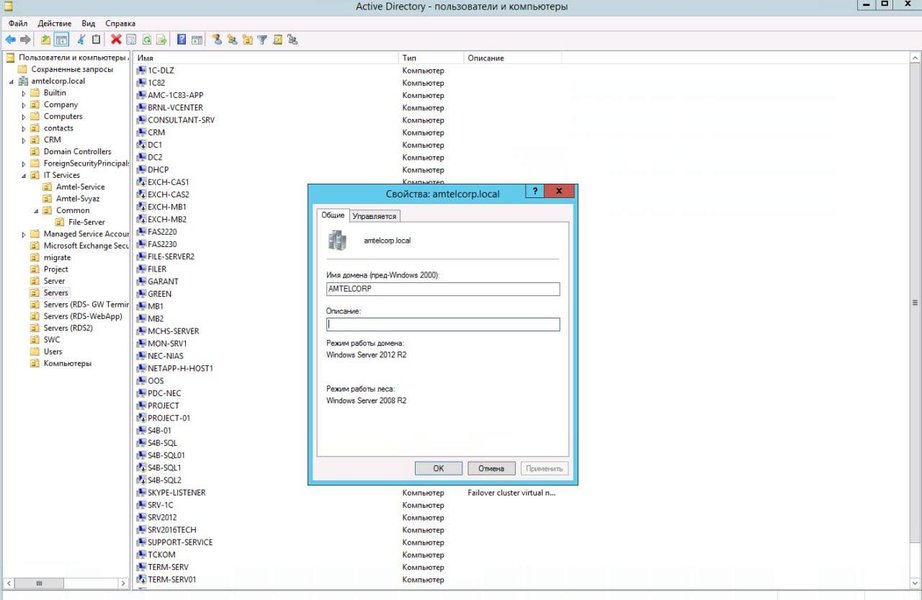Click the Refresh toolbar icon
The width and height of the screenshot is (922, 600).
coord(147,40)
